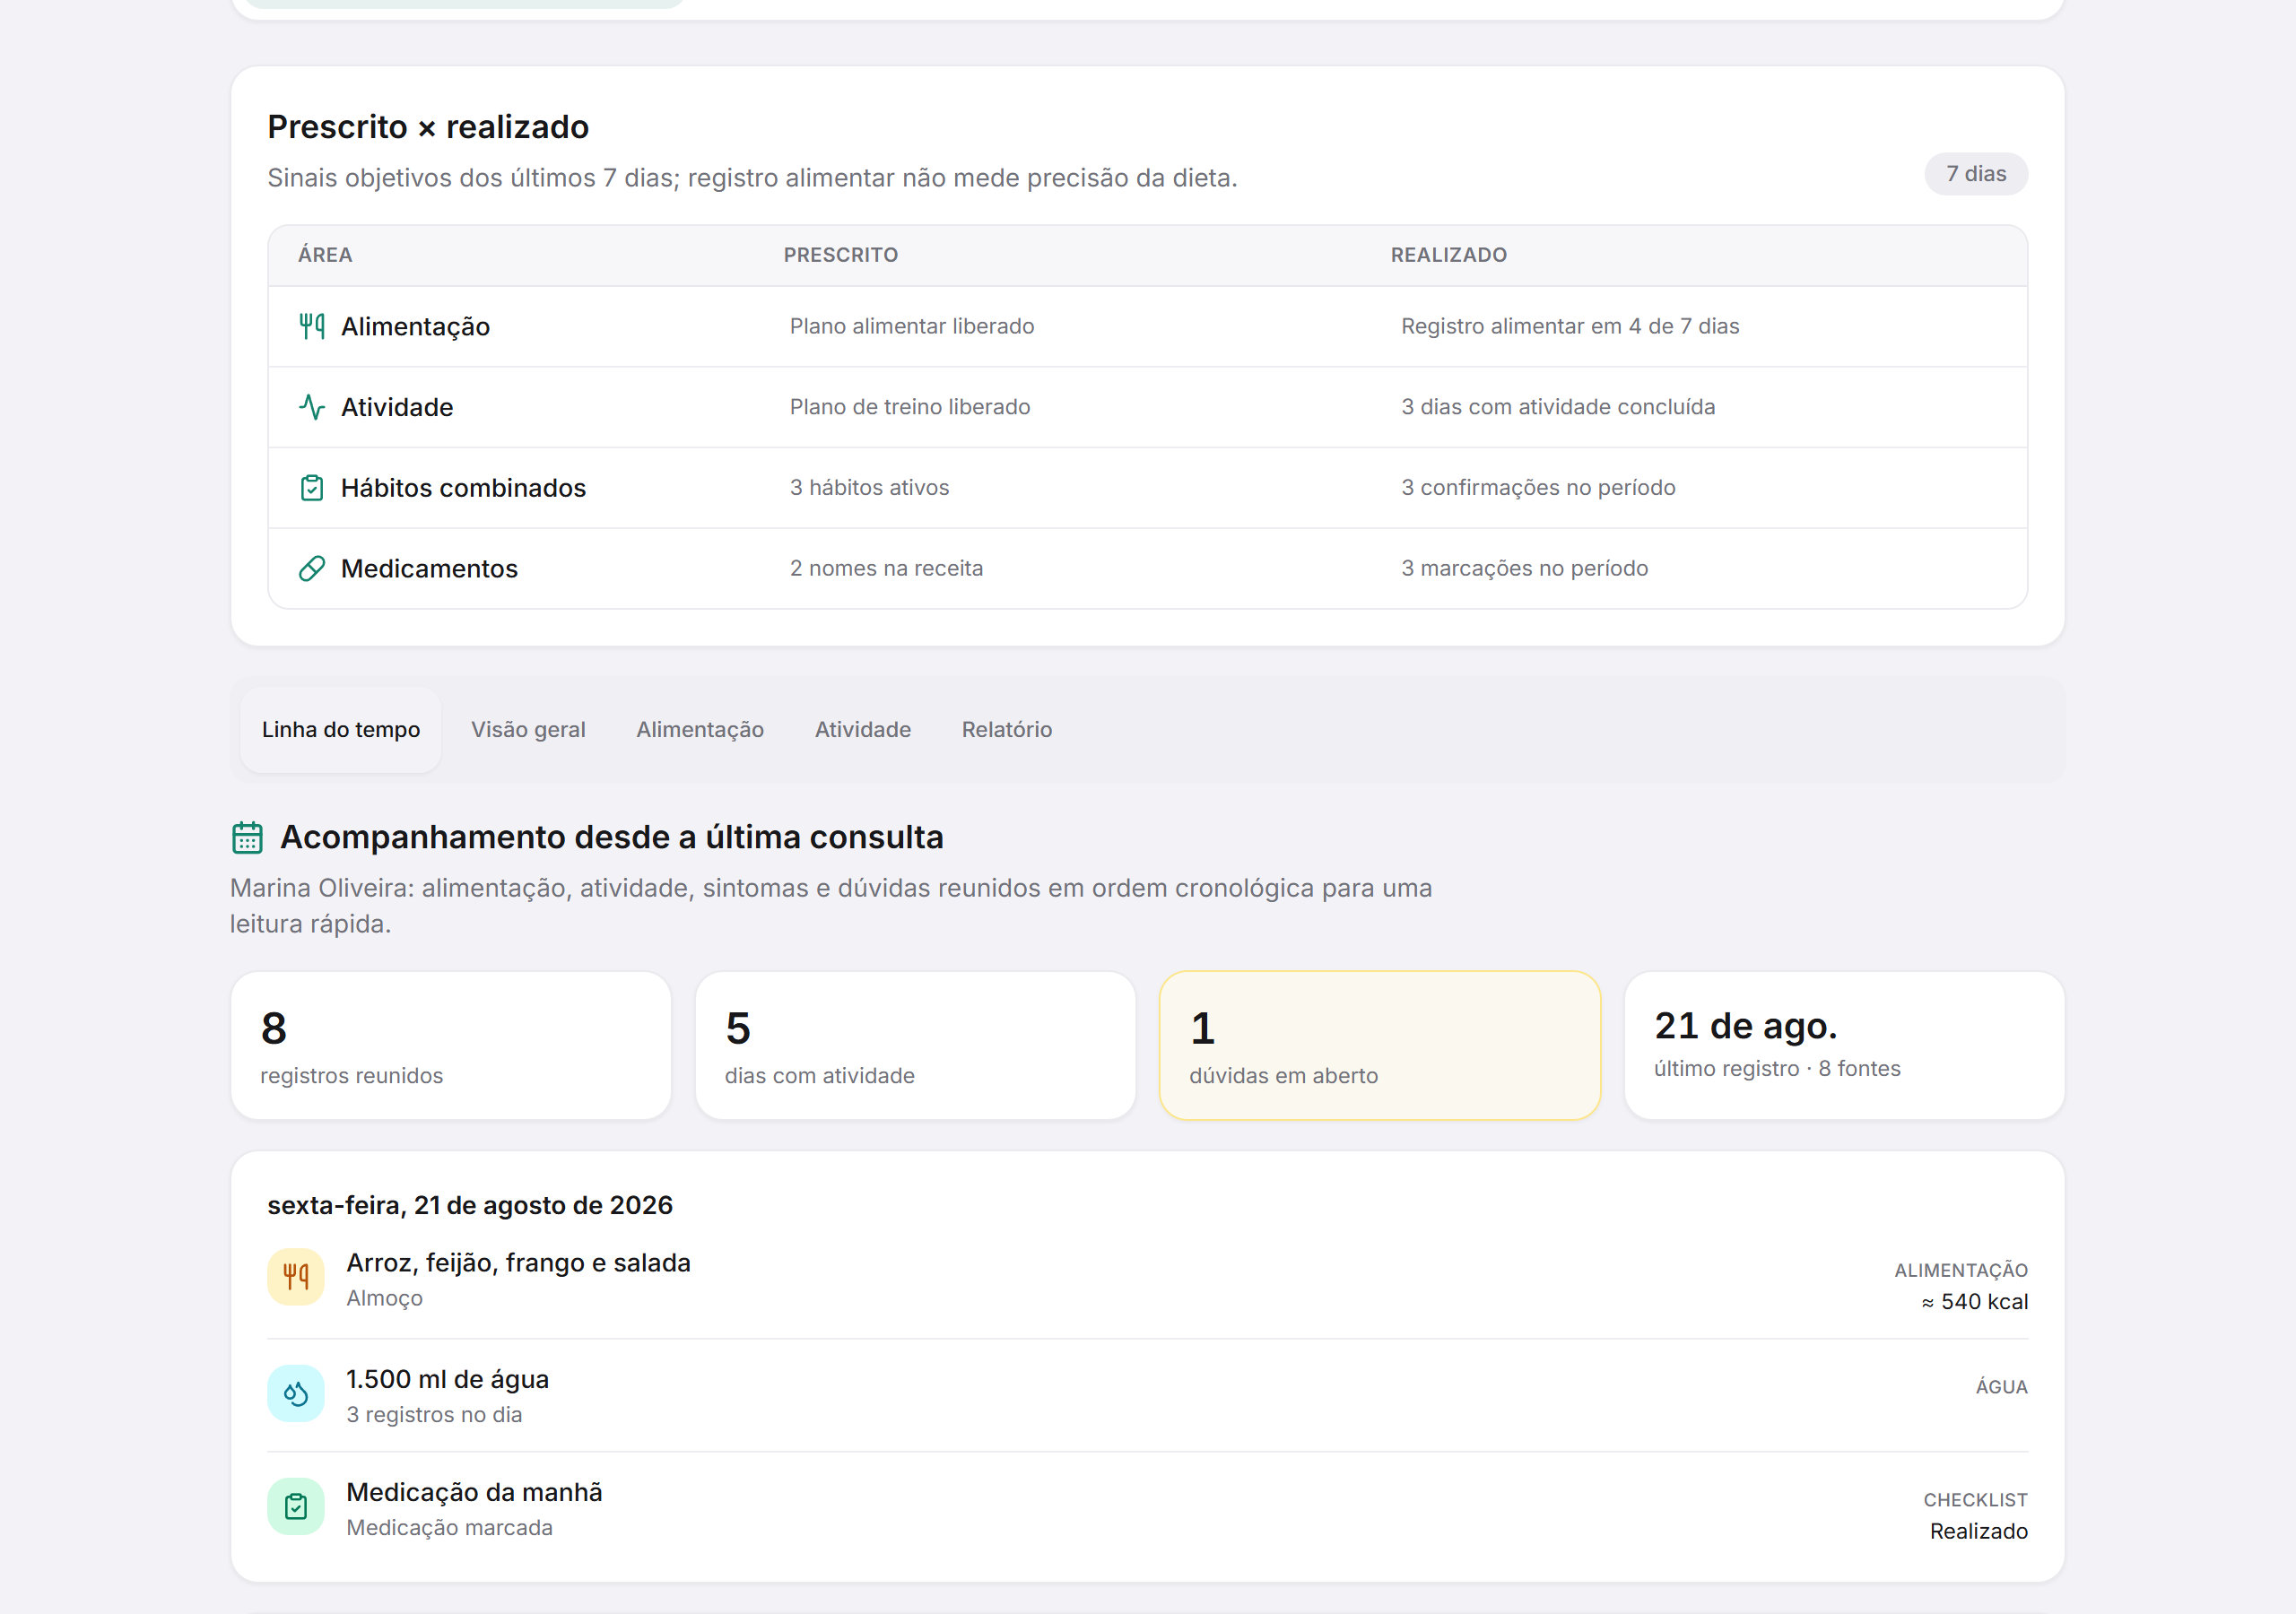
Task: Open the Alimentação tab
Action: click(700, 730)
